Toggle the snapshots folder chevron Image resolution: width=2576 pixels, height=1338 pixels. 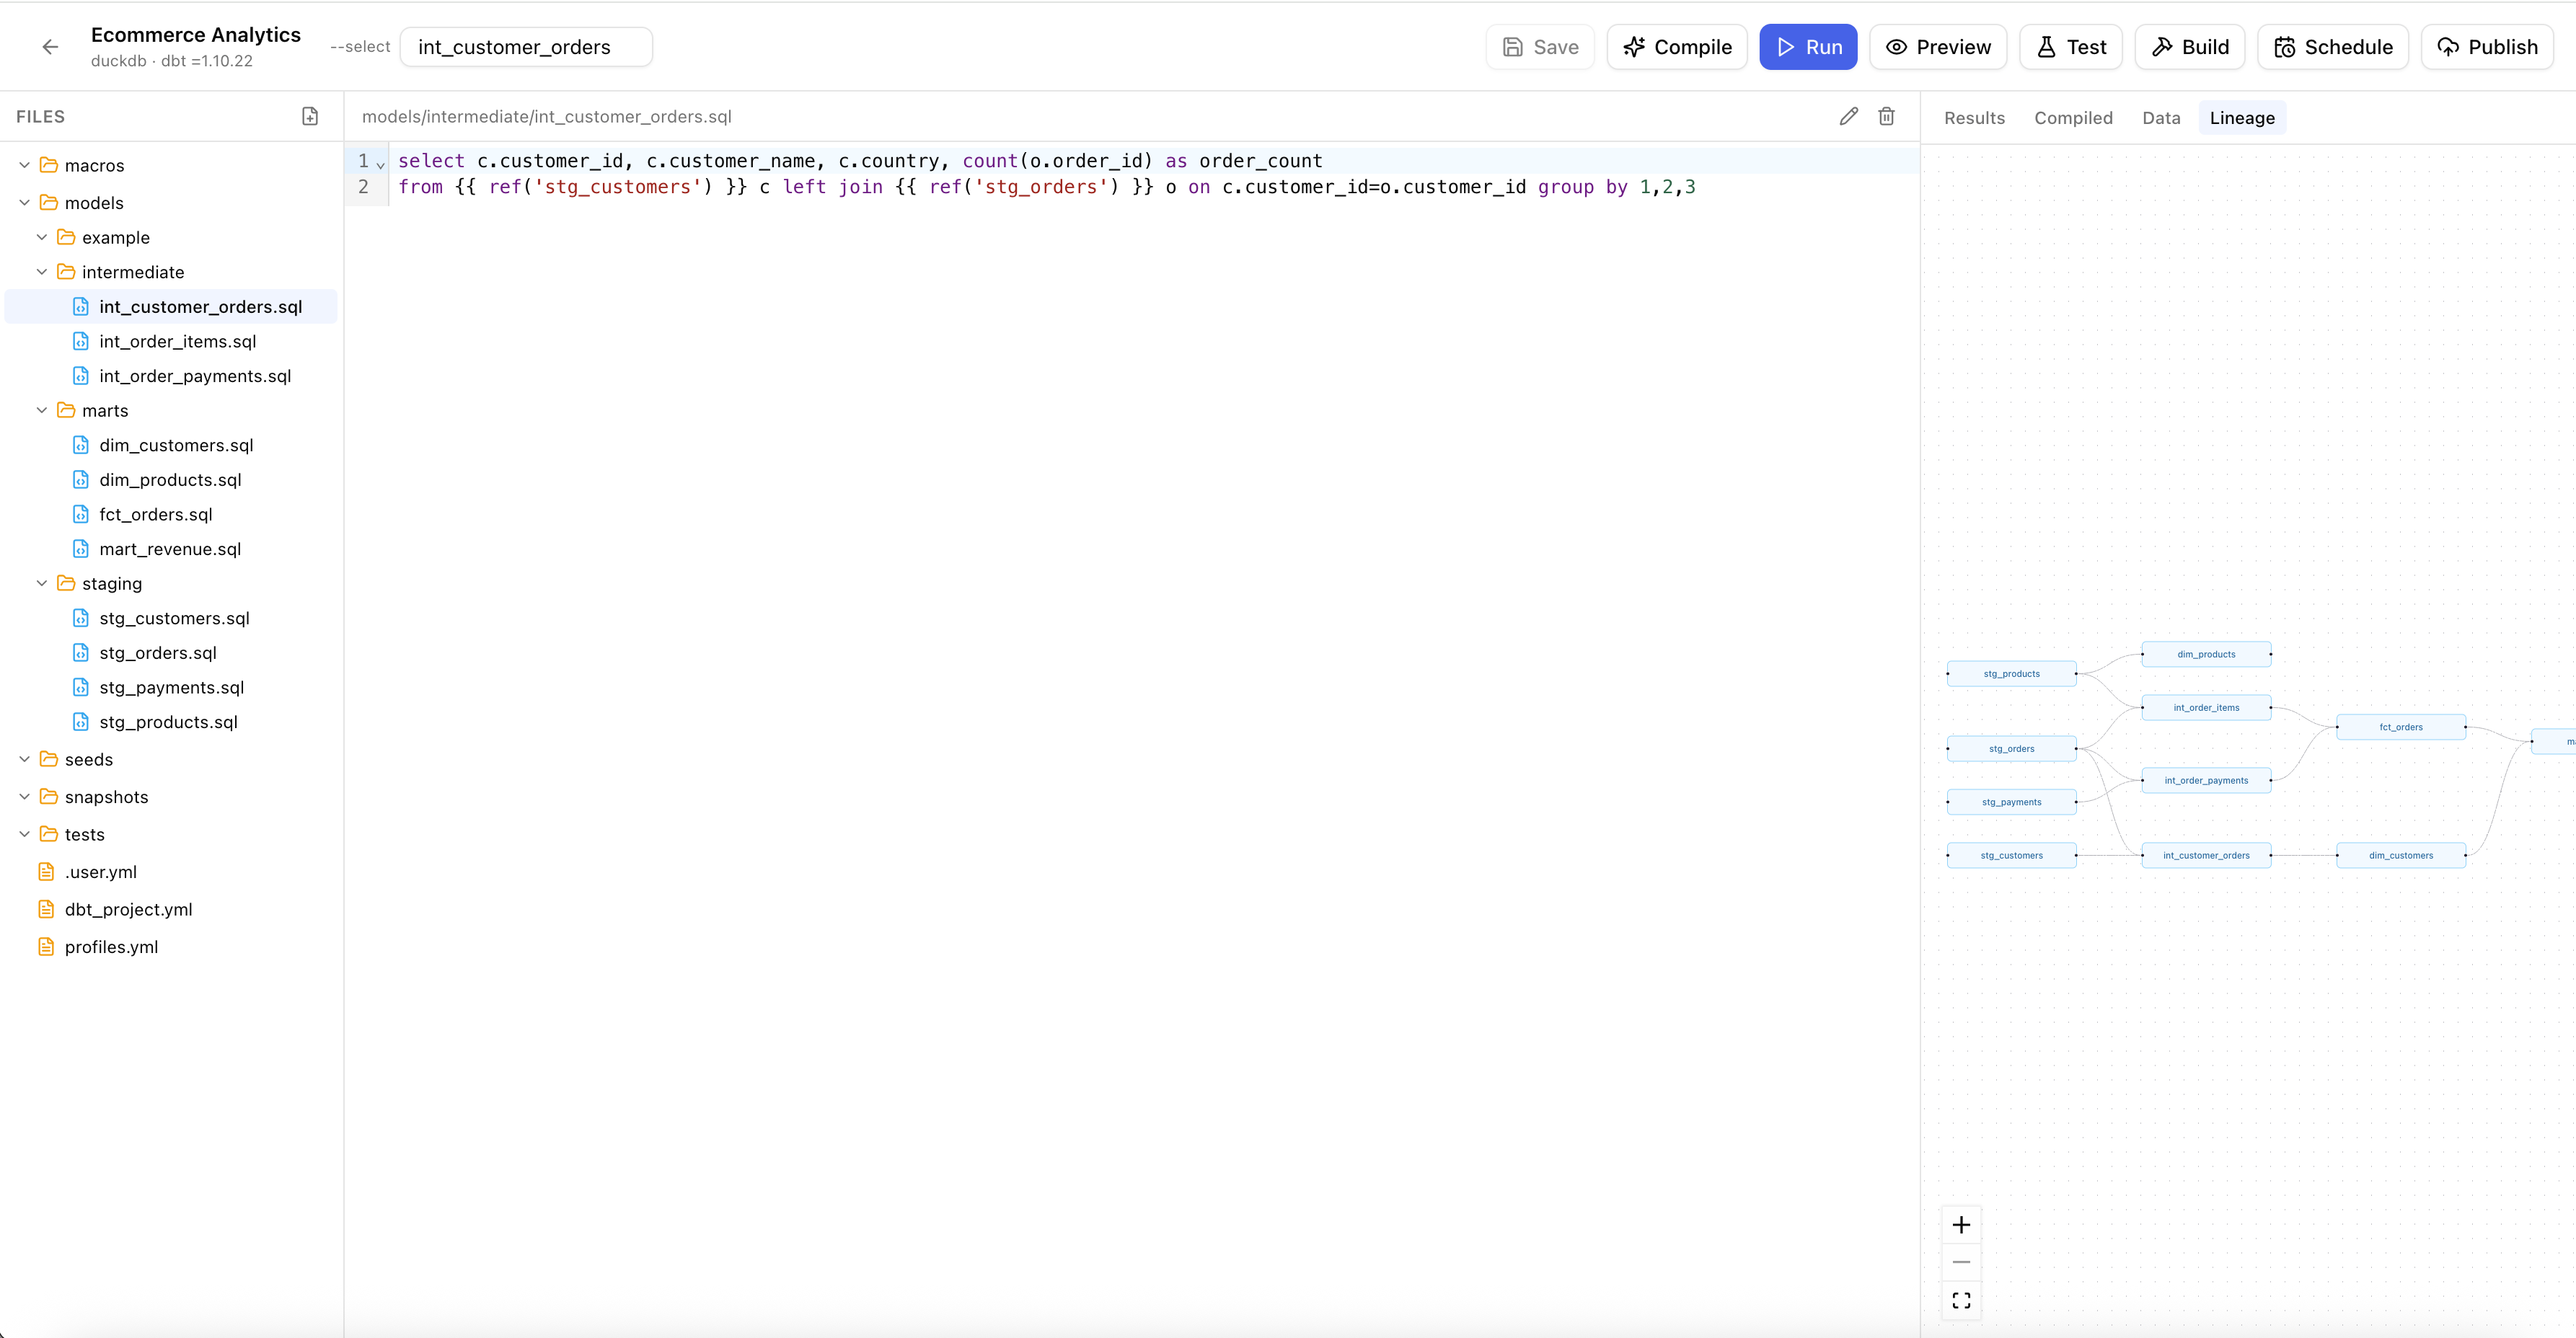pyautogui.click(x=24, y=797)
